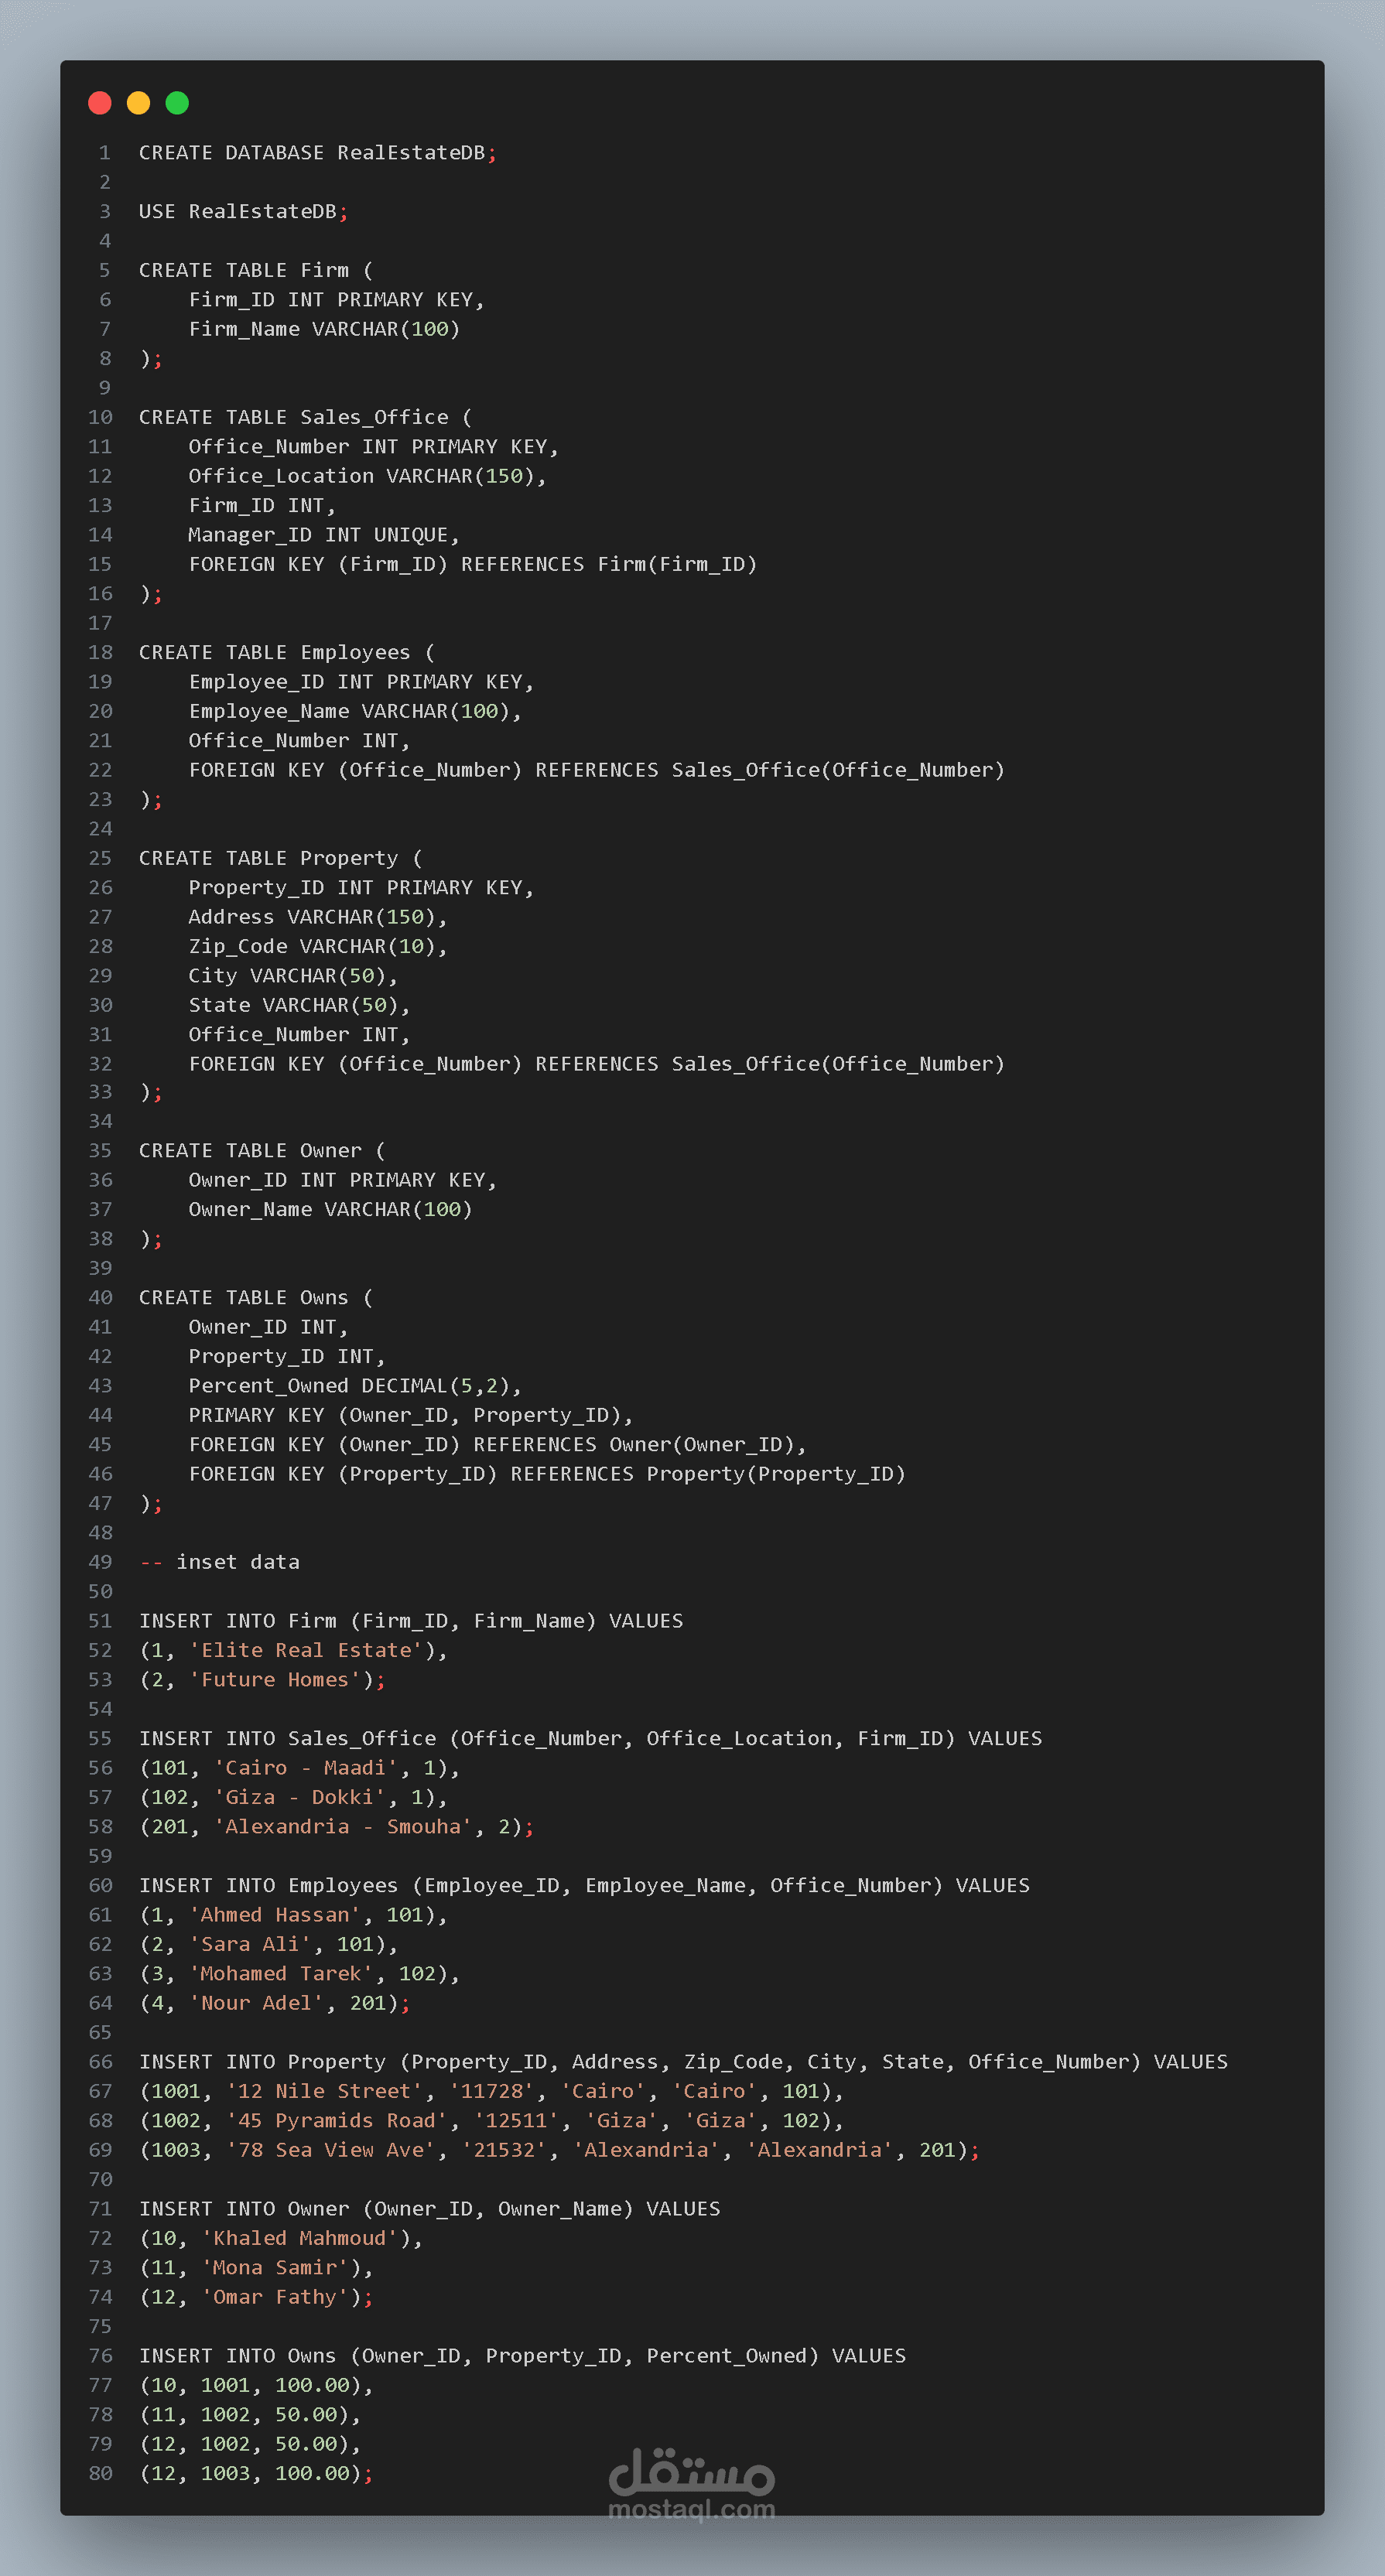Click line number 1 in gutter
The height and width of the screenshot is (2576, 1385).
click(104, 153)
